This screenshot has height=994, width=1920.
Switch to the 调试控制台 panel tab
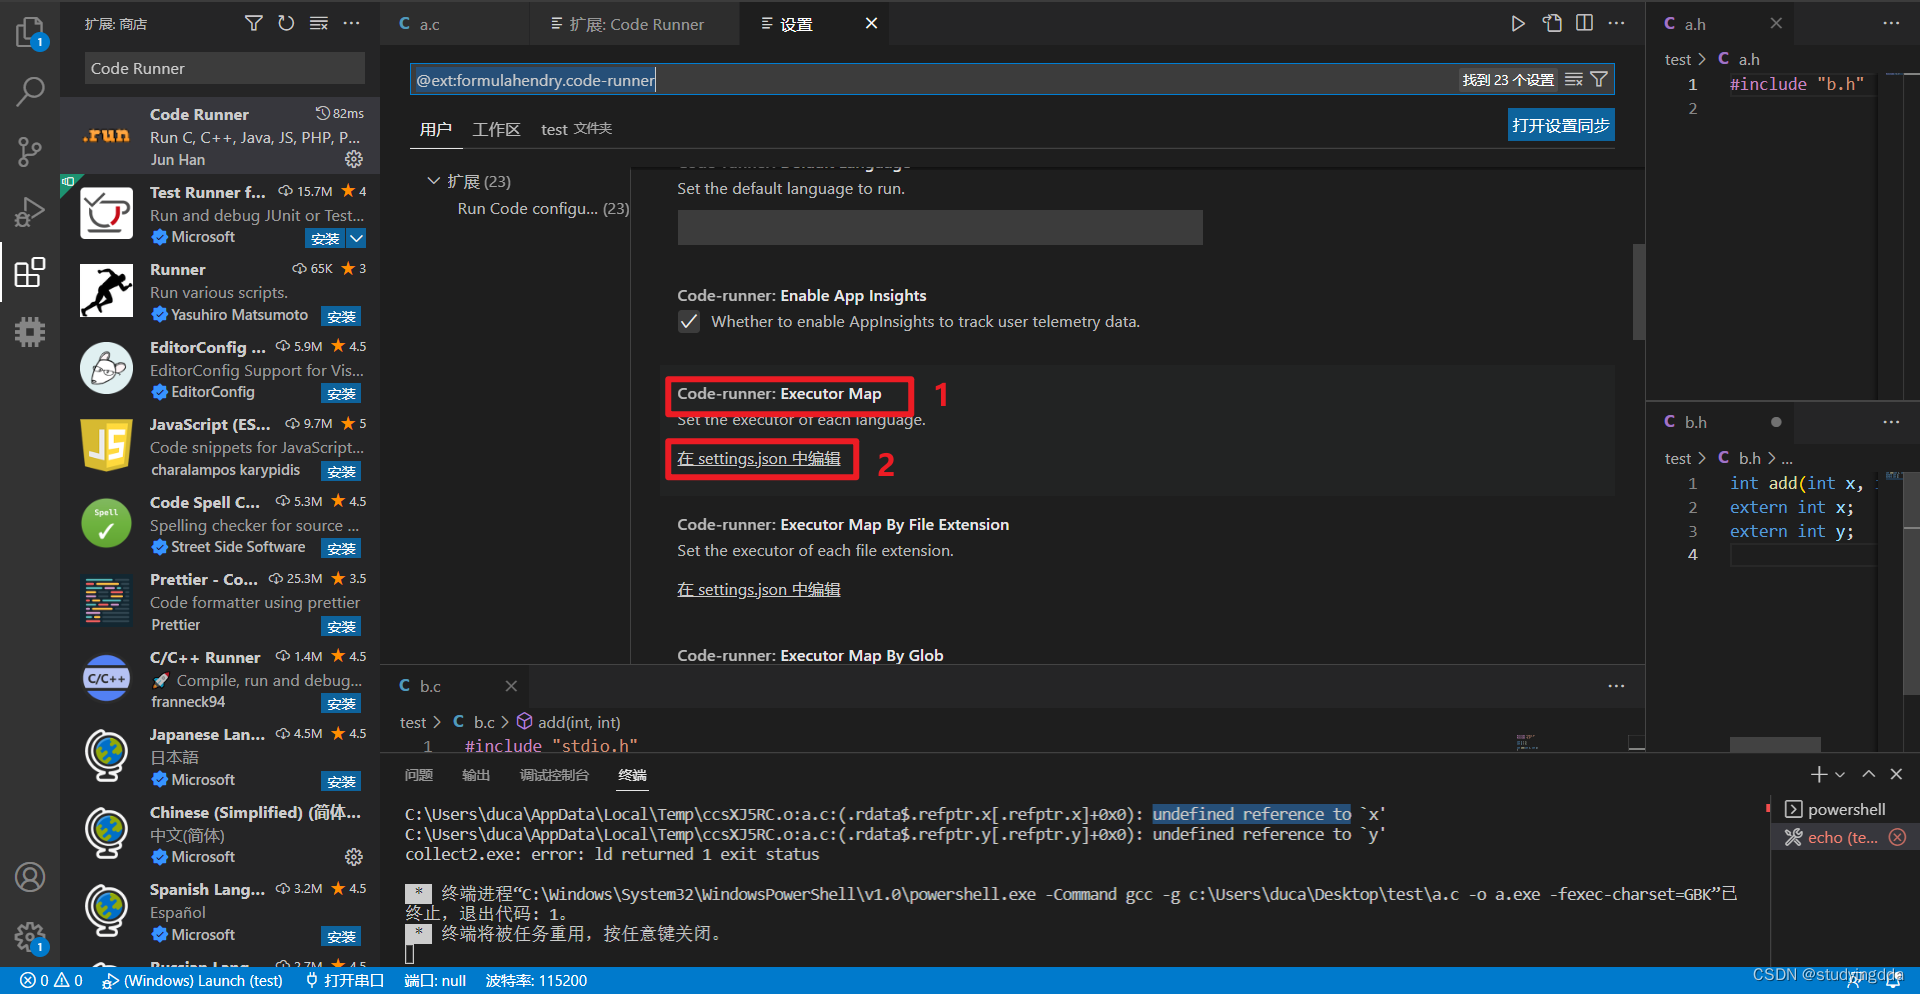click(554, 775)
